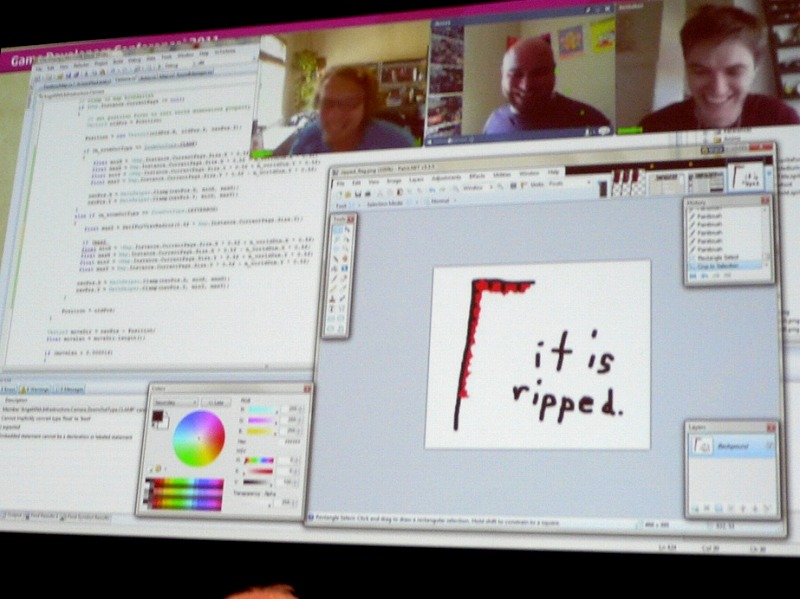Select the Rectangle Select tool in Tools window
Viewport: 800px width, 599px height.
click(x=337, y=231)
